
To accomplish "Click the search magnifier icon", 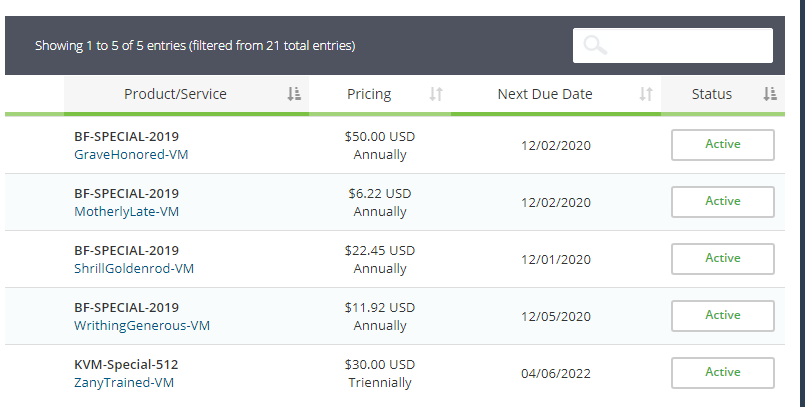I will [595, 45].
